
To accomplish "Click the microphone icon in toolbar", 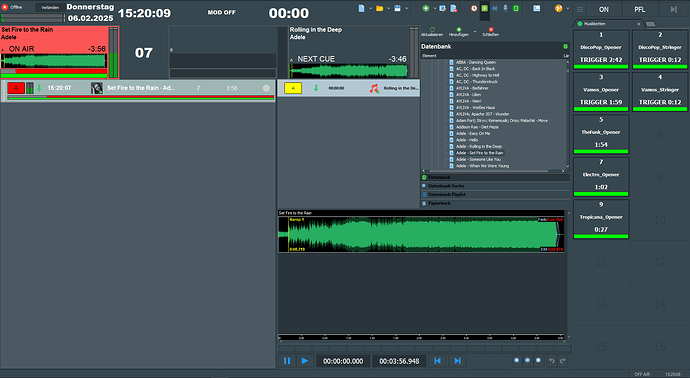I will [x=505, y=8].
